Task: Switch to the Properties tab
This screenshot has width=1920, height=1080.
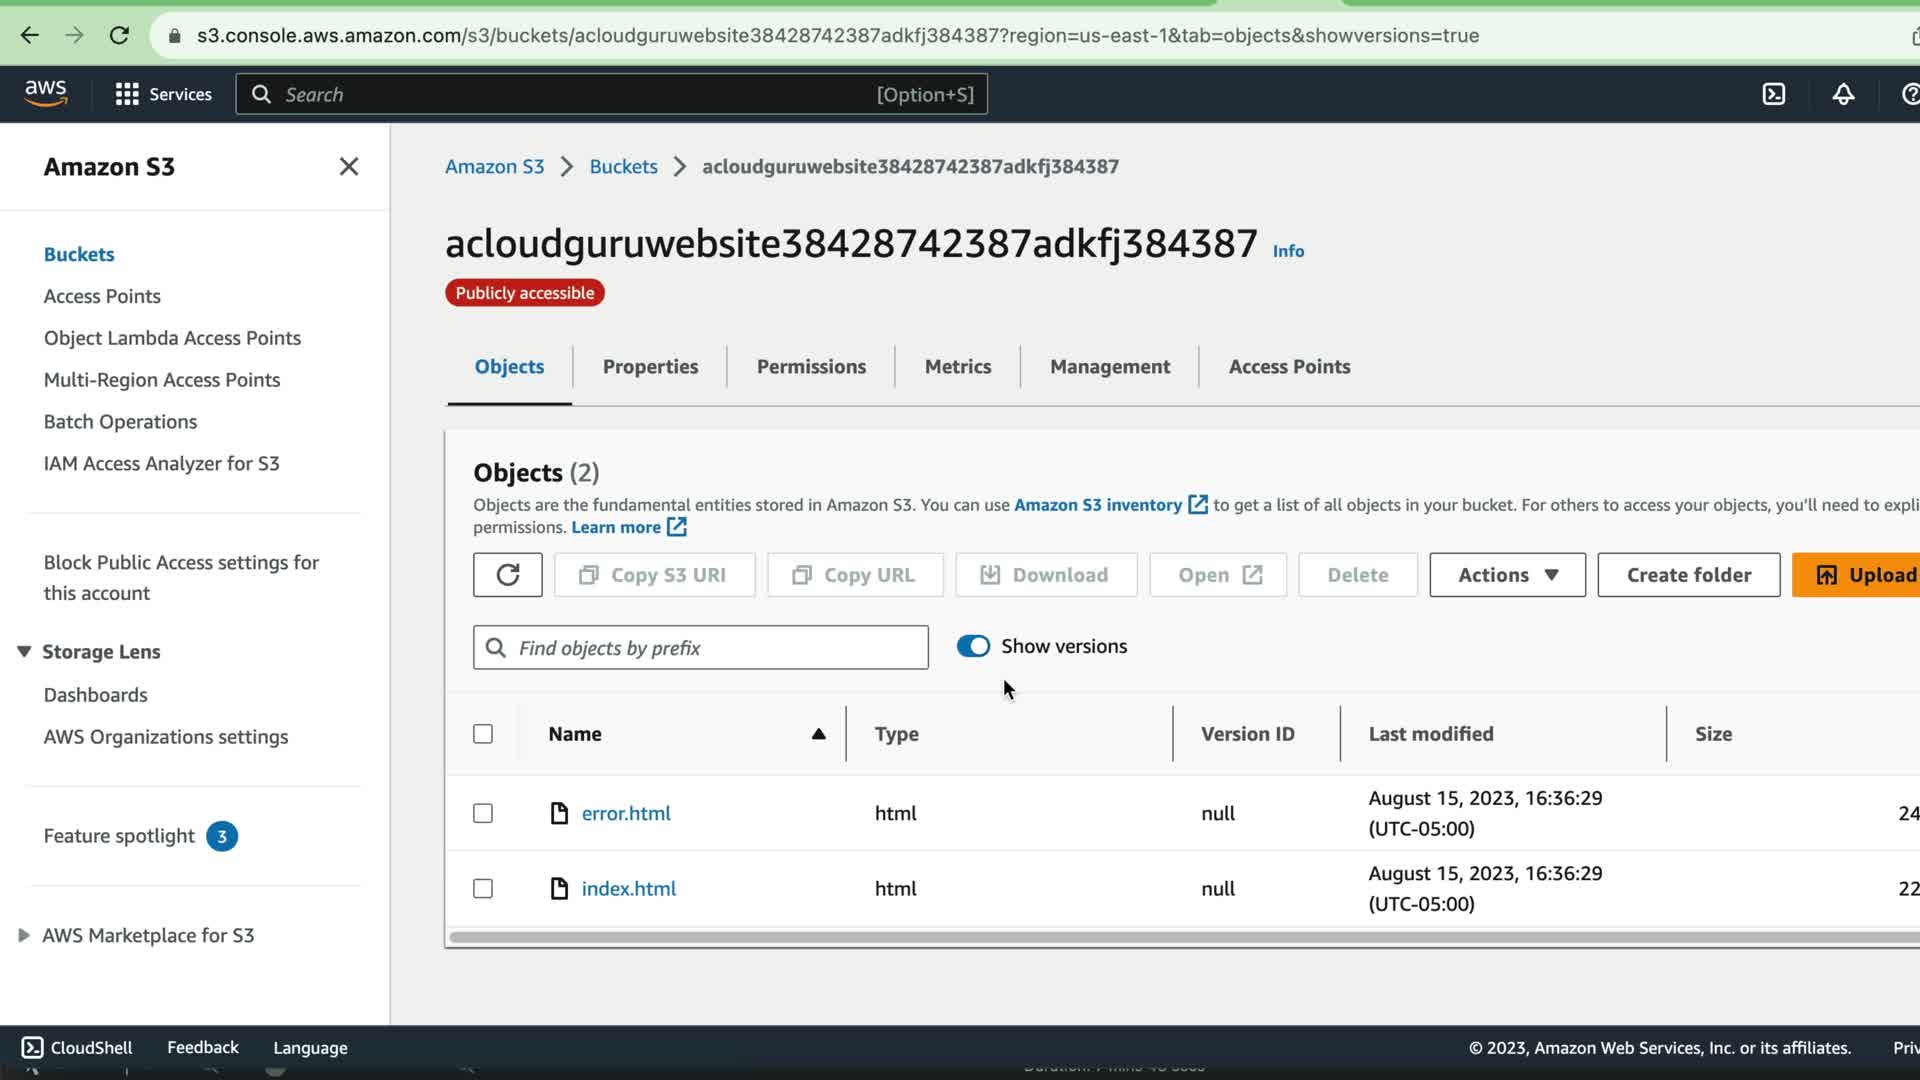Action: tap(650, 367)
